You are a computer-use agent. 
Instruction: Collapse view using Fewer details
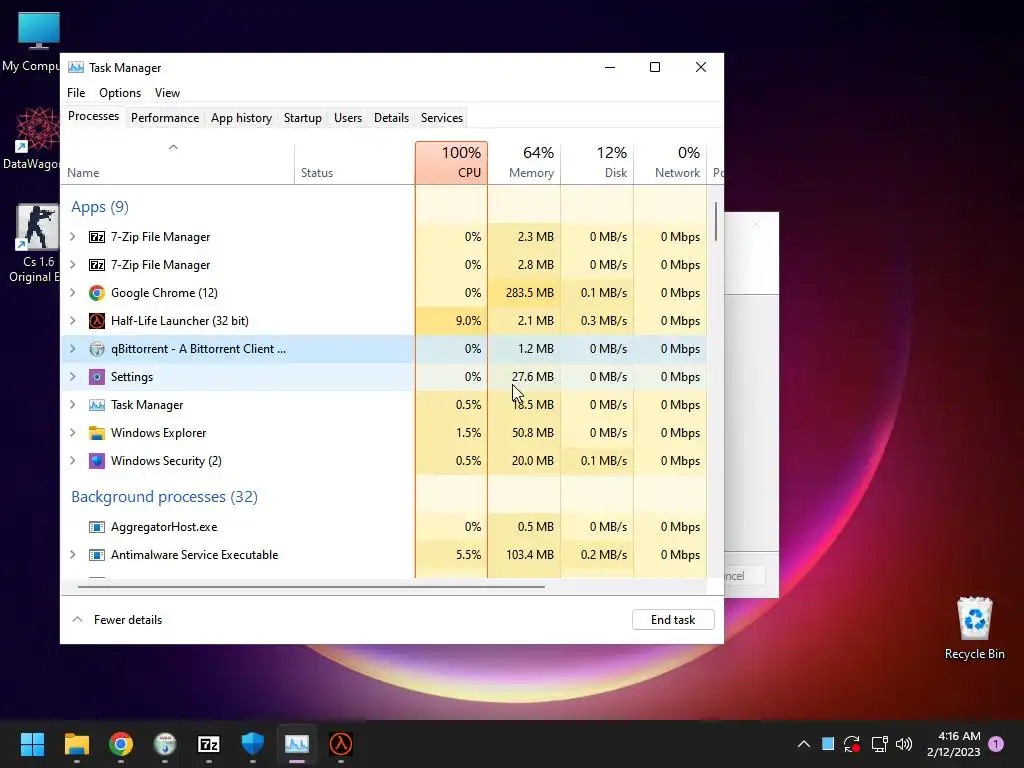click(117, 620)
